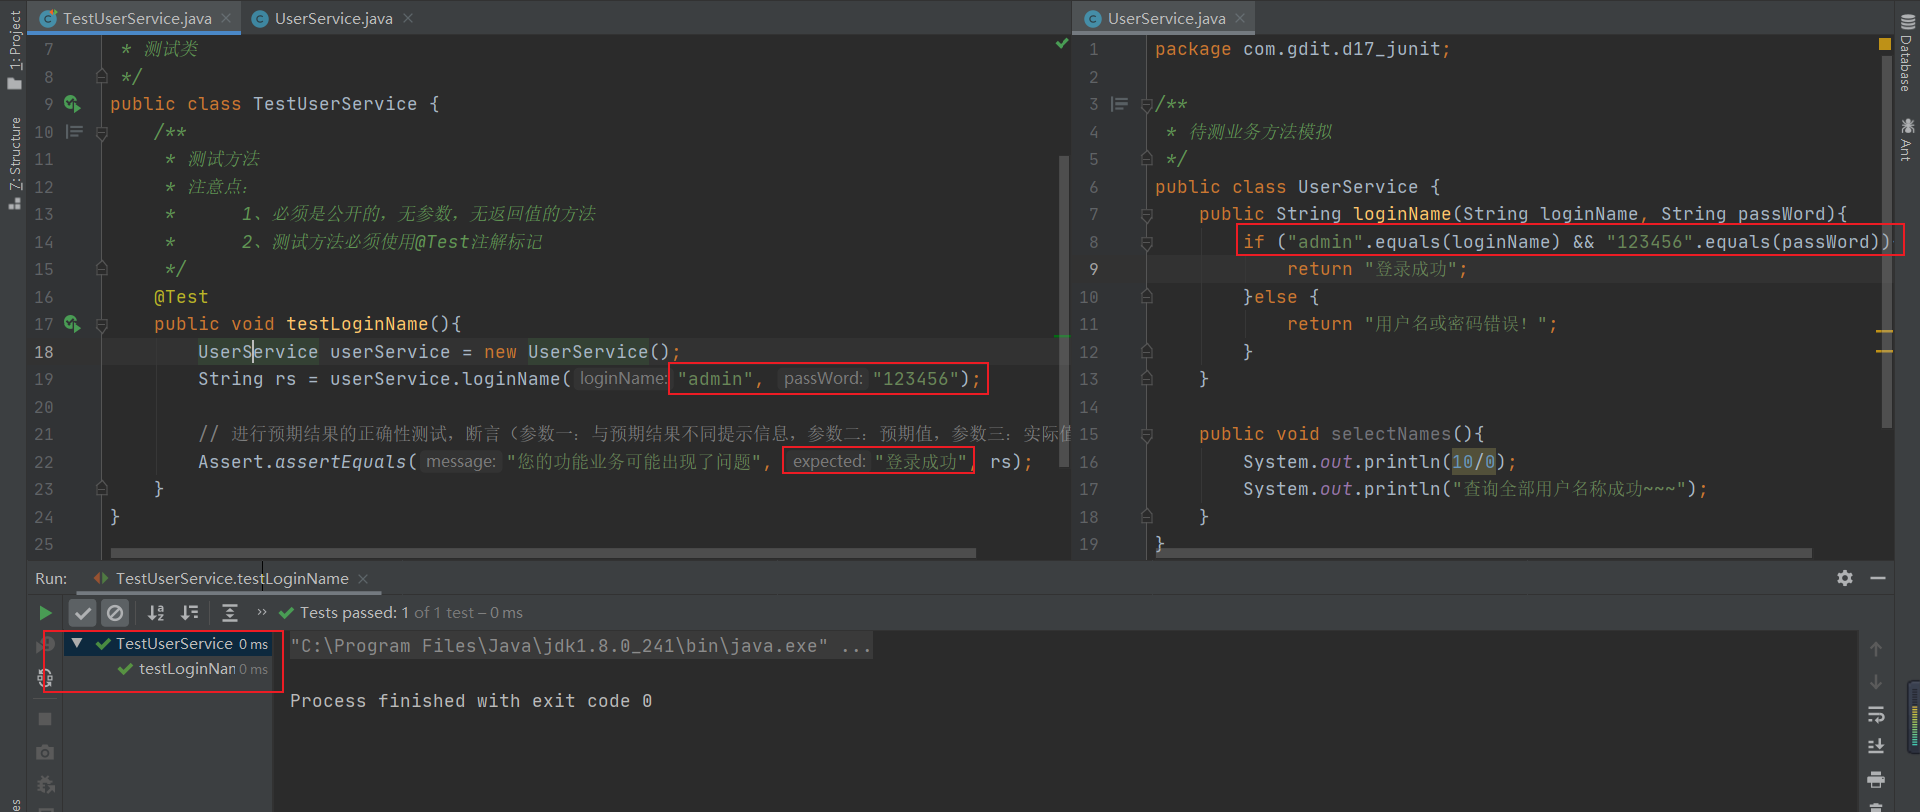Select TestUserService.java editor tab
Image resolution: width=1920 pixels, height=812 pixels.
tap(136, 19)
